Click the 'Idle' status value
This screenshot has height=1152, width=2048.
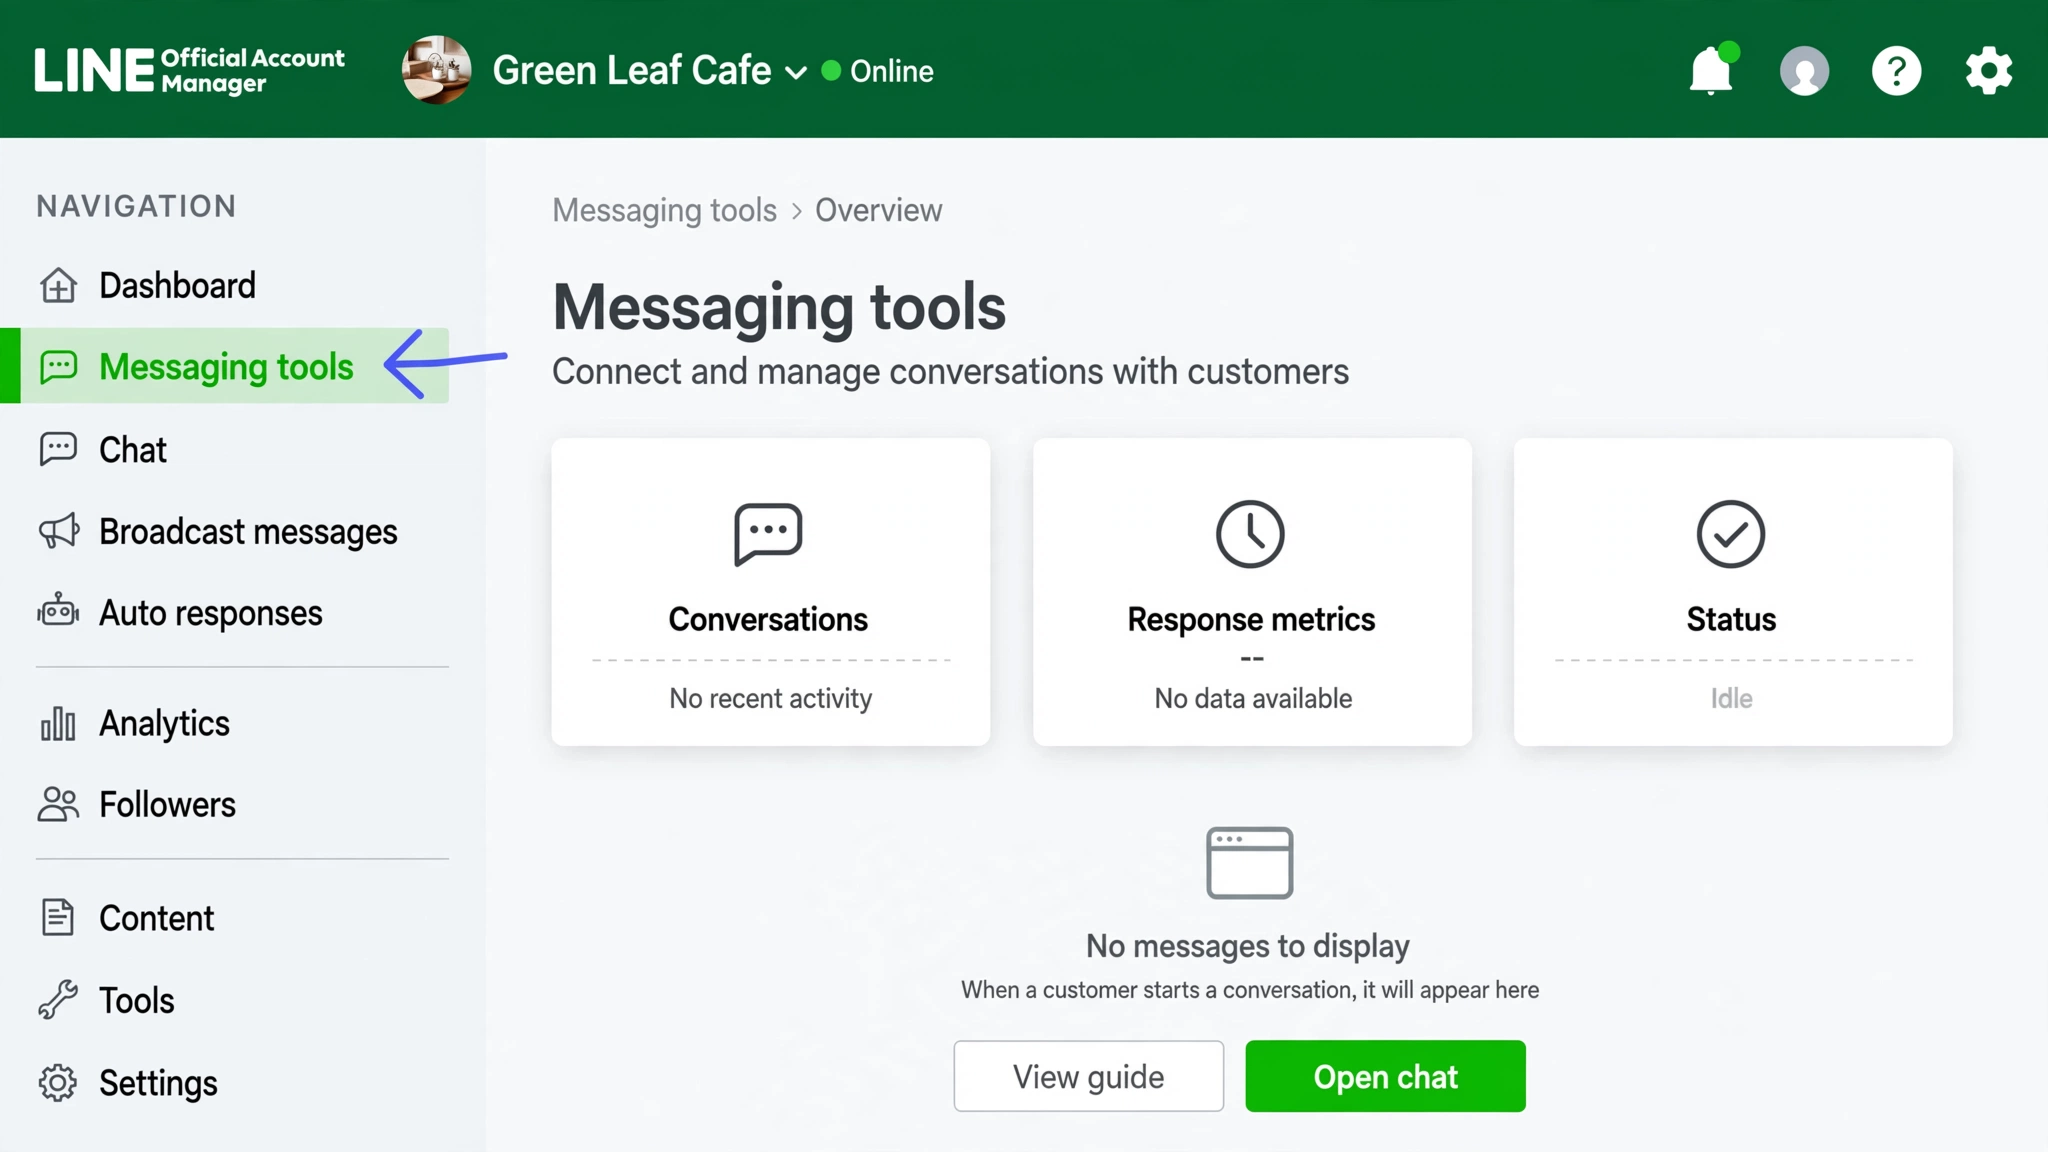[1731, 698]
